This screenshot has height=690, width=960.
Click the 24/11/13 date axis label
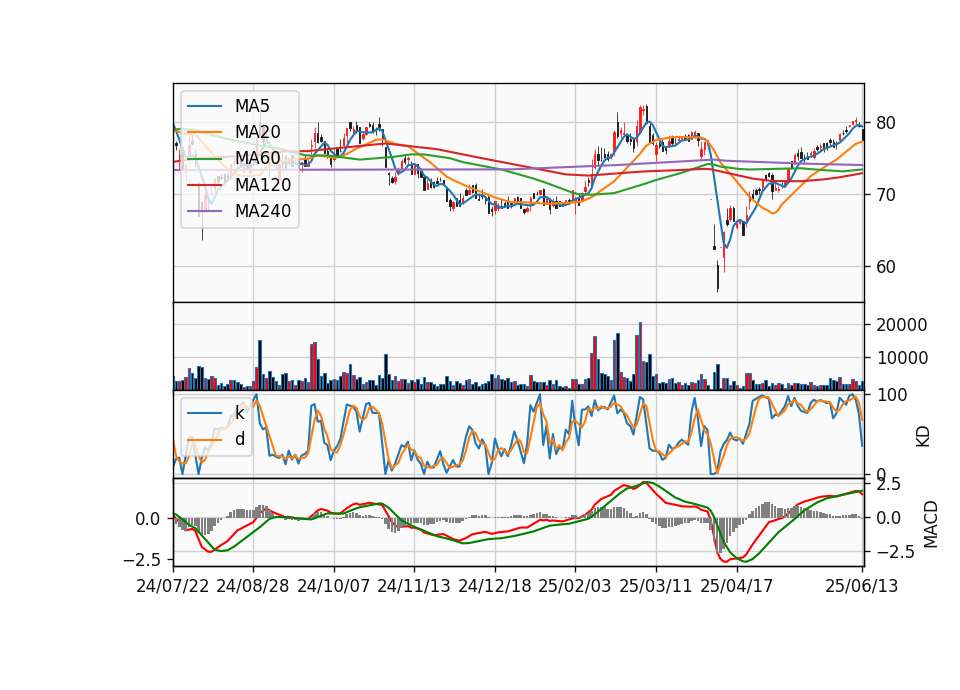414,586
